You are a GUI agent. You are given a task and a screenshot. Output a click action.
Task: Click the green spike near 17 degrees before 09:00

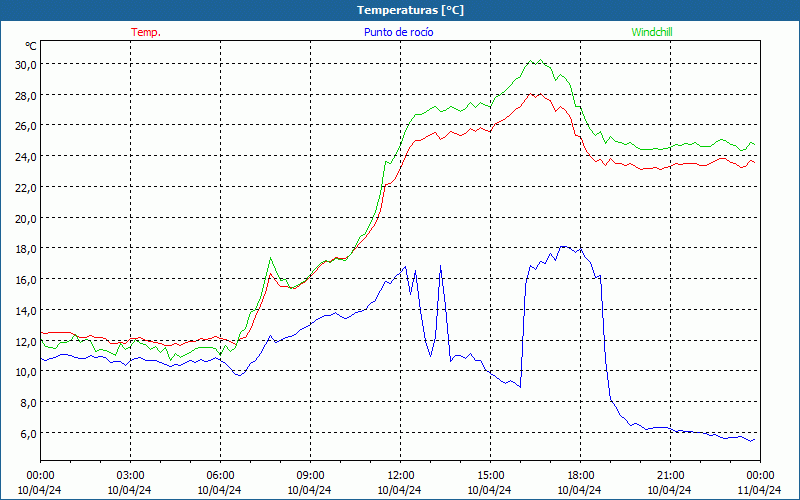click(270, 258)
